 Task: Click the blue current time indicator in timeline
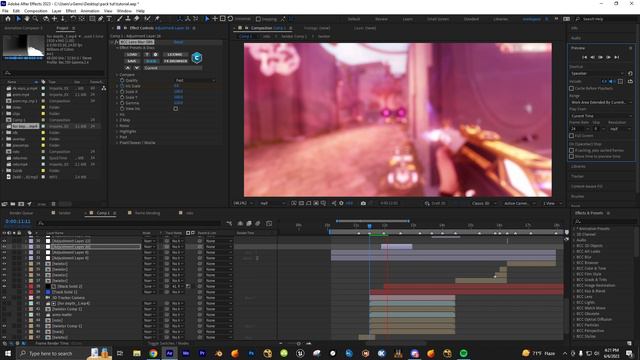click(370, 226)
